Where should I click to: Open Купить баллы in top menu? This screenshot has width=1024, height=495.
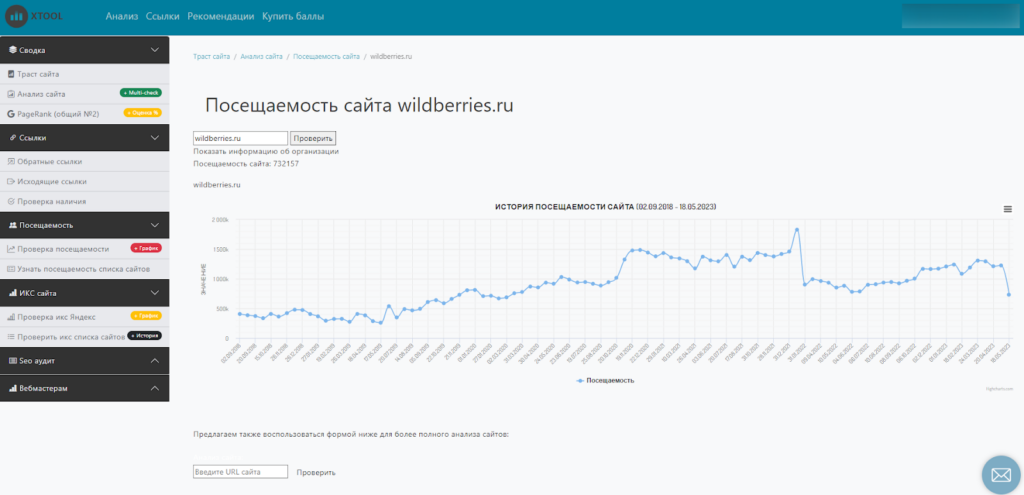pyautogui.click(x=293, y=16)
